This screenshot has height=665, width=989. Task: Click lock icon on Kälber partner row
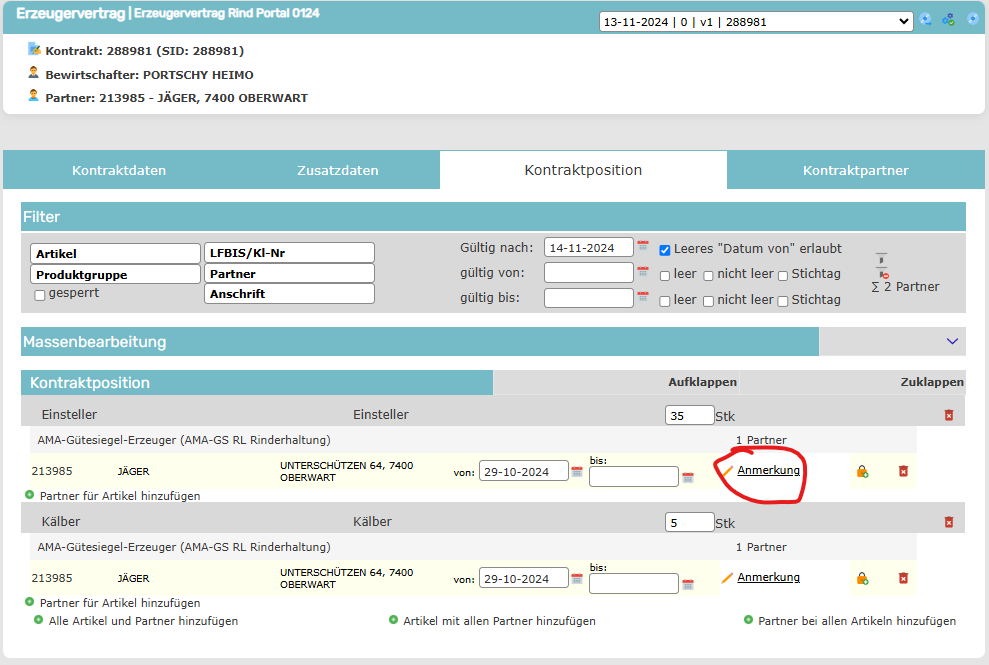click(x=861, y=578)
